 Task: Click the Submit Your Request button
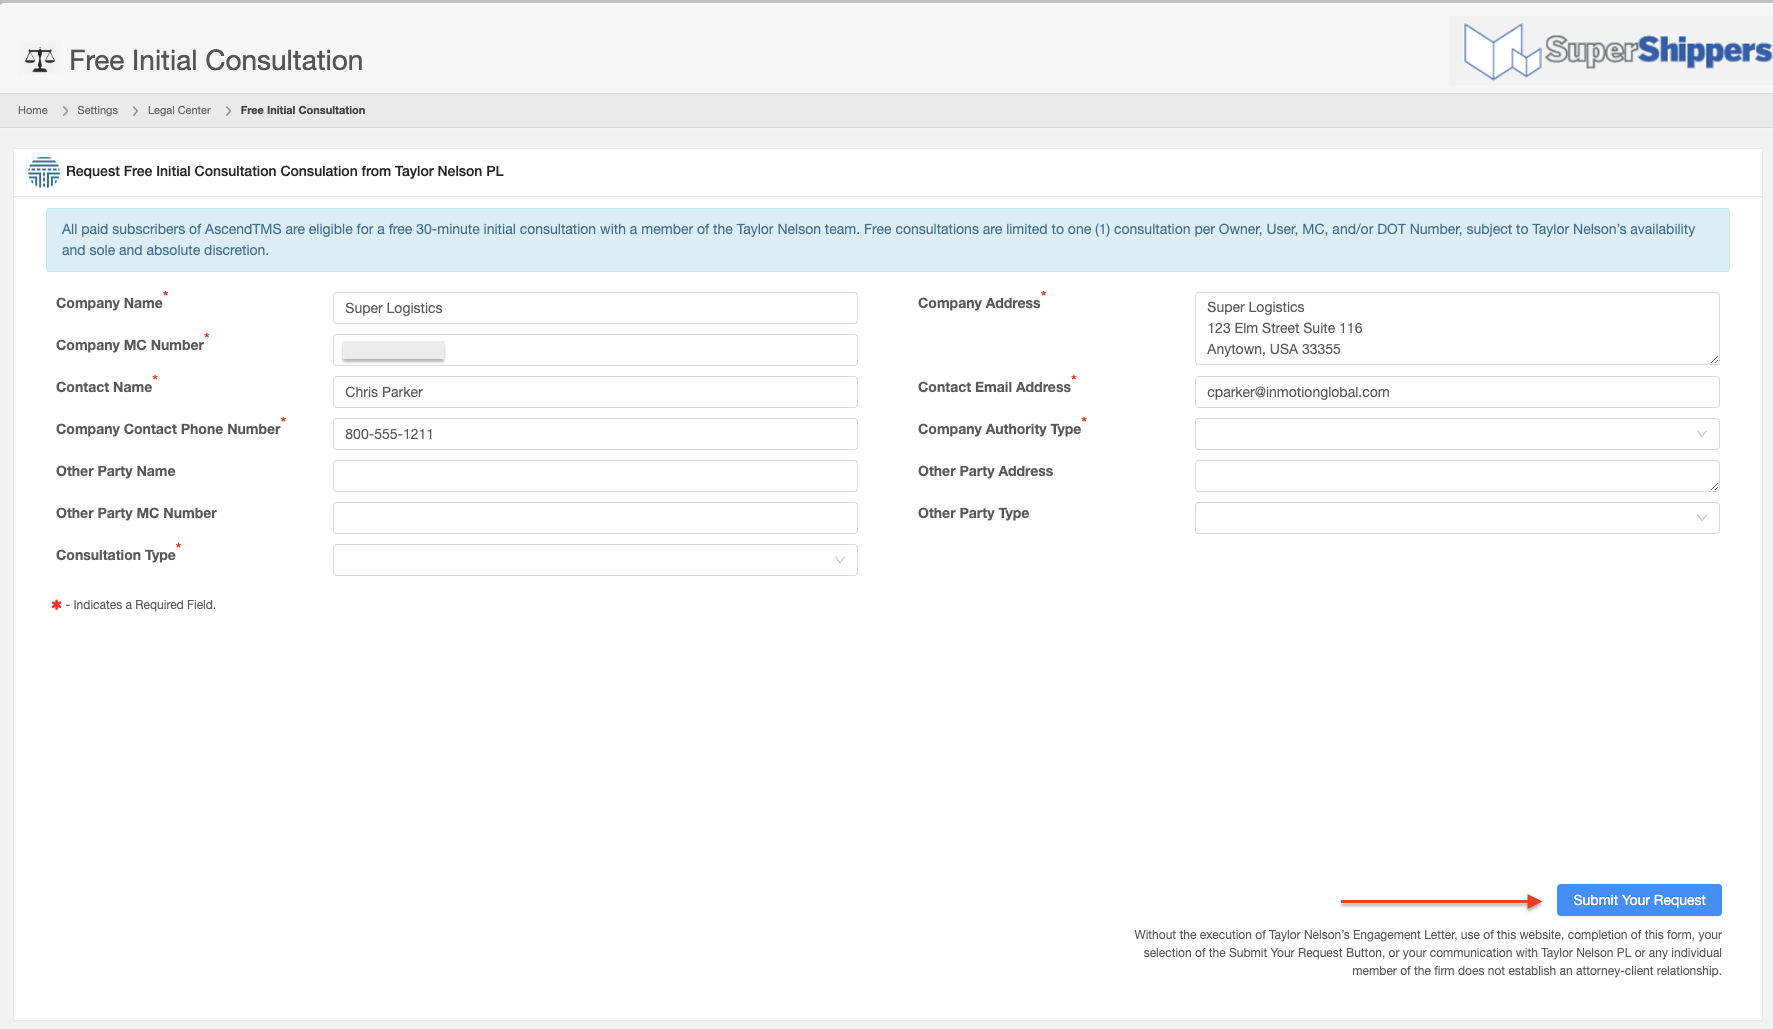click(x=1639, y=900)
